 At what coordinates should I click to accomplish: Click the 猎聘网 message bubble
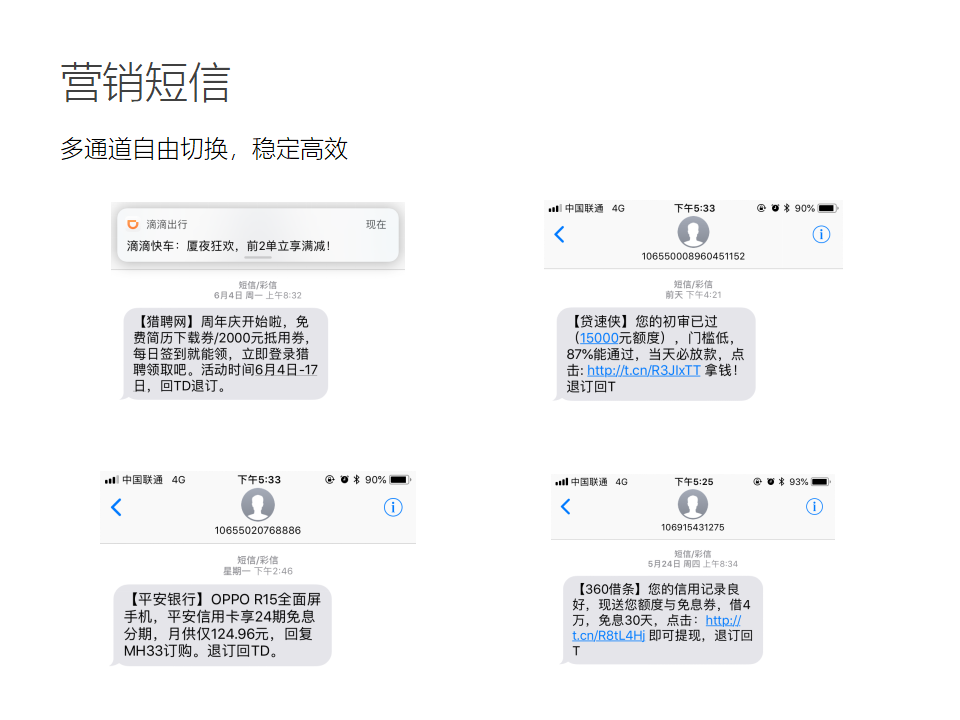click(225, 354)
